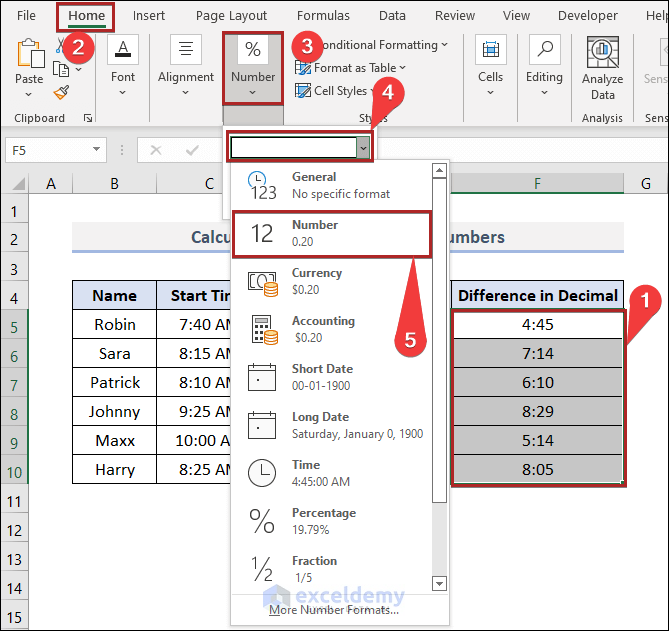669x631 pixels.
Task: Expand the Name Box dropdown arrow
Action: point(97,150)
